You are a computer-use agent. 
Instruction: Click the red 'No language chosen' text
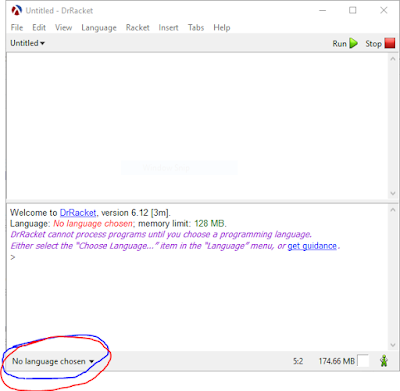coord(93,224)
